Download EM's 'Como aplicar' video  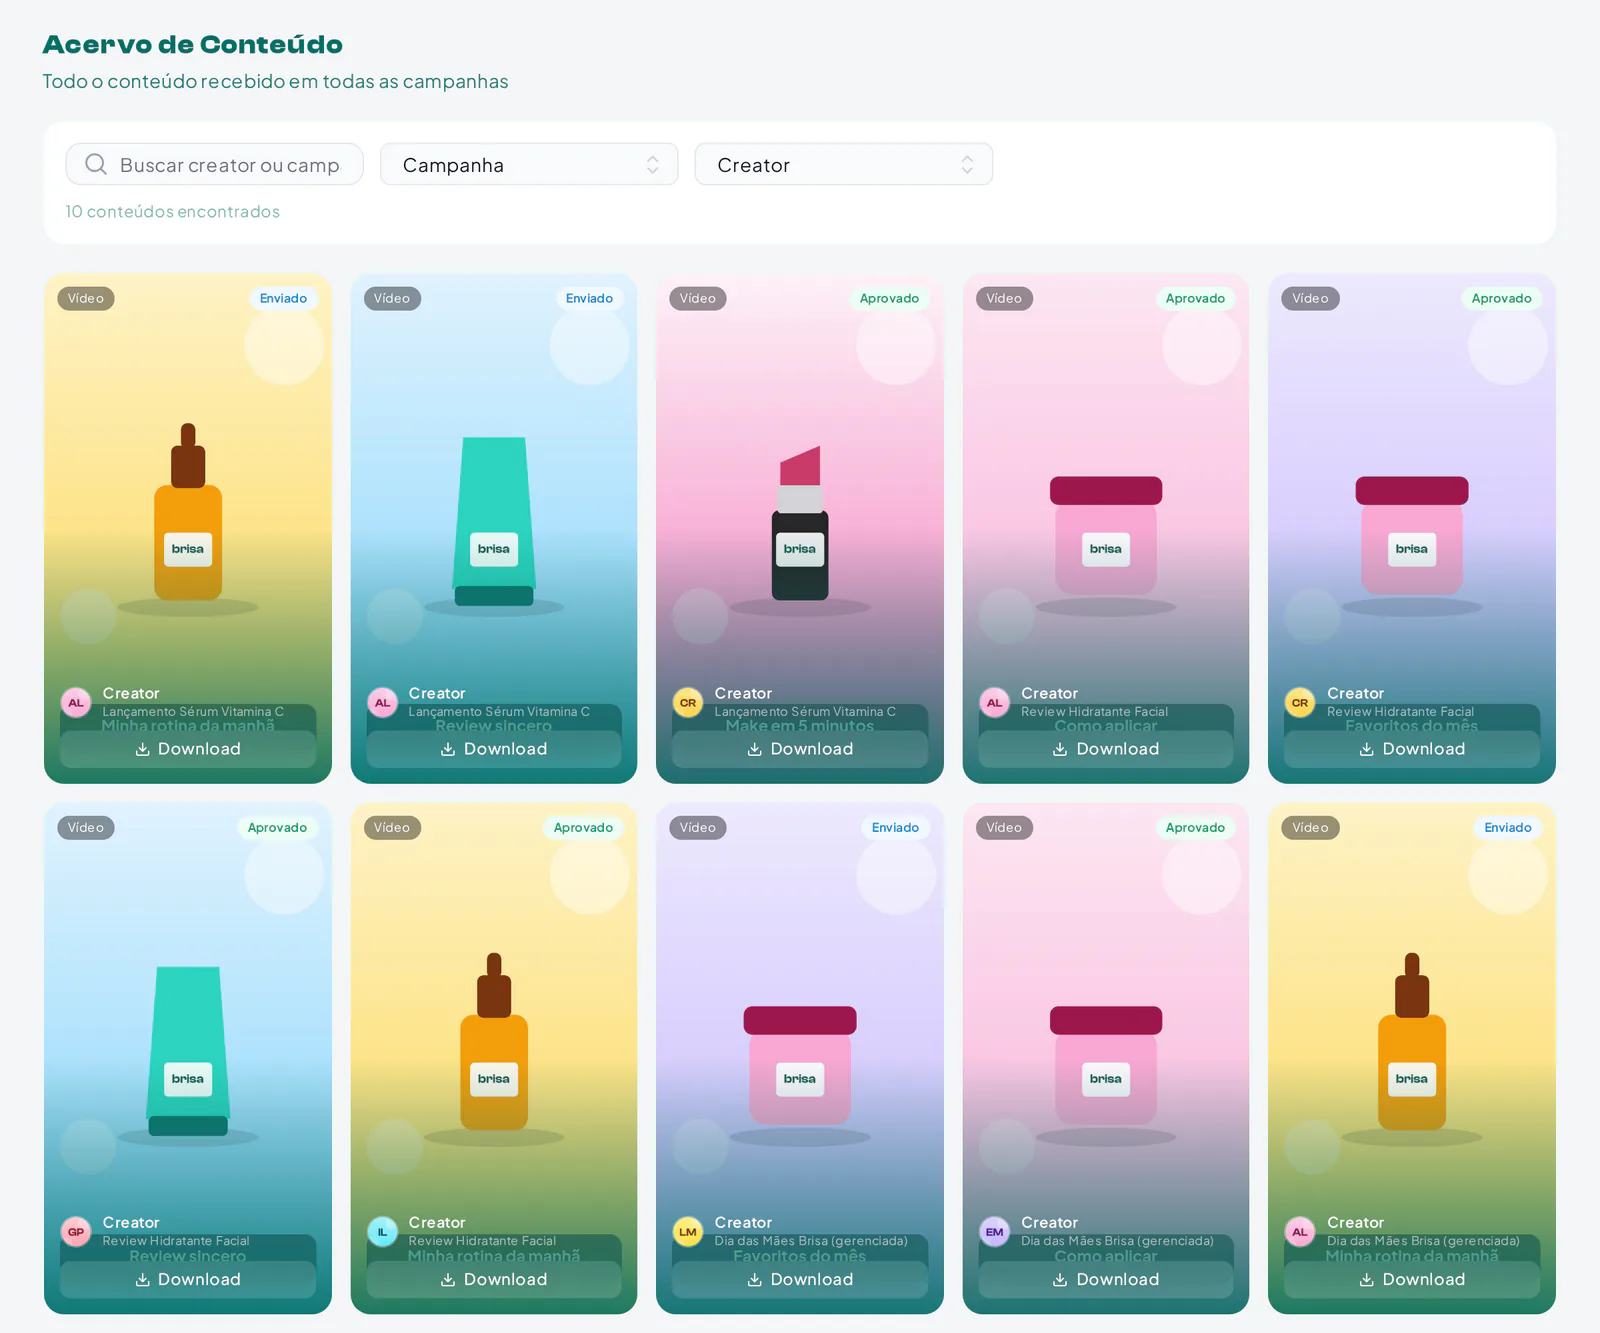tap(1106, 1279)
